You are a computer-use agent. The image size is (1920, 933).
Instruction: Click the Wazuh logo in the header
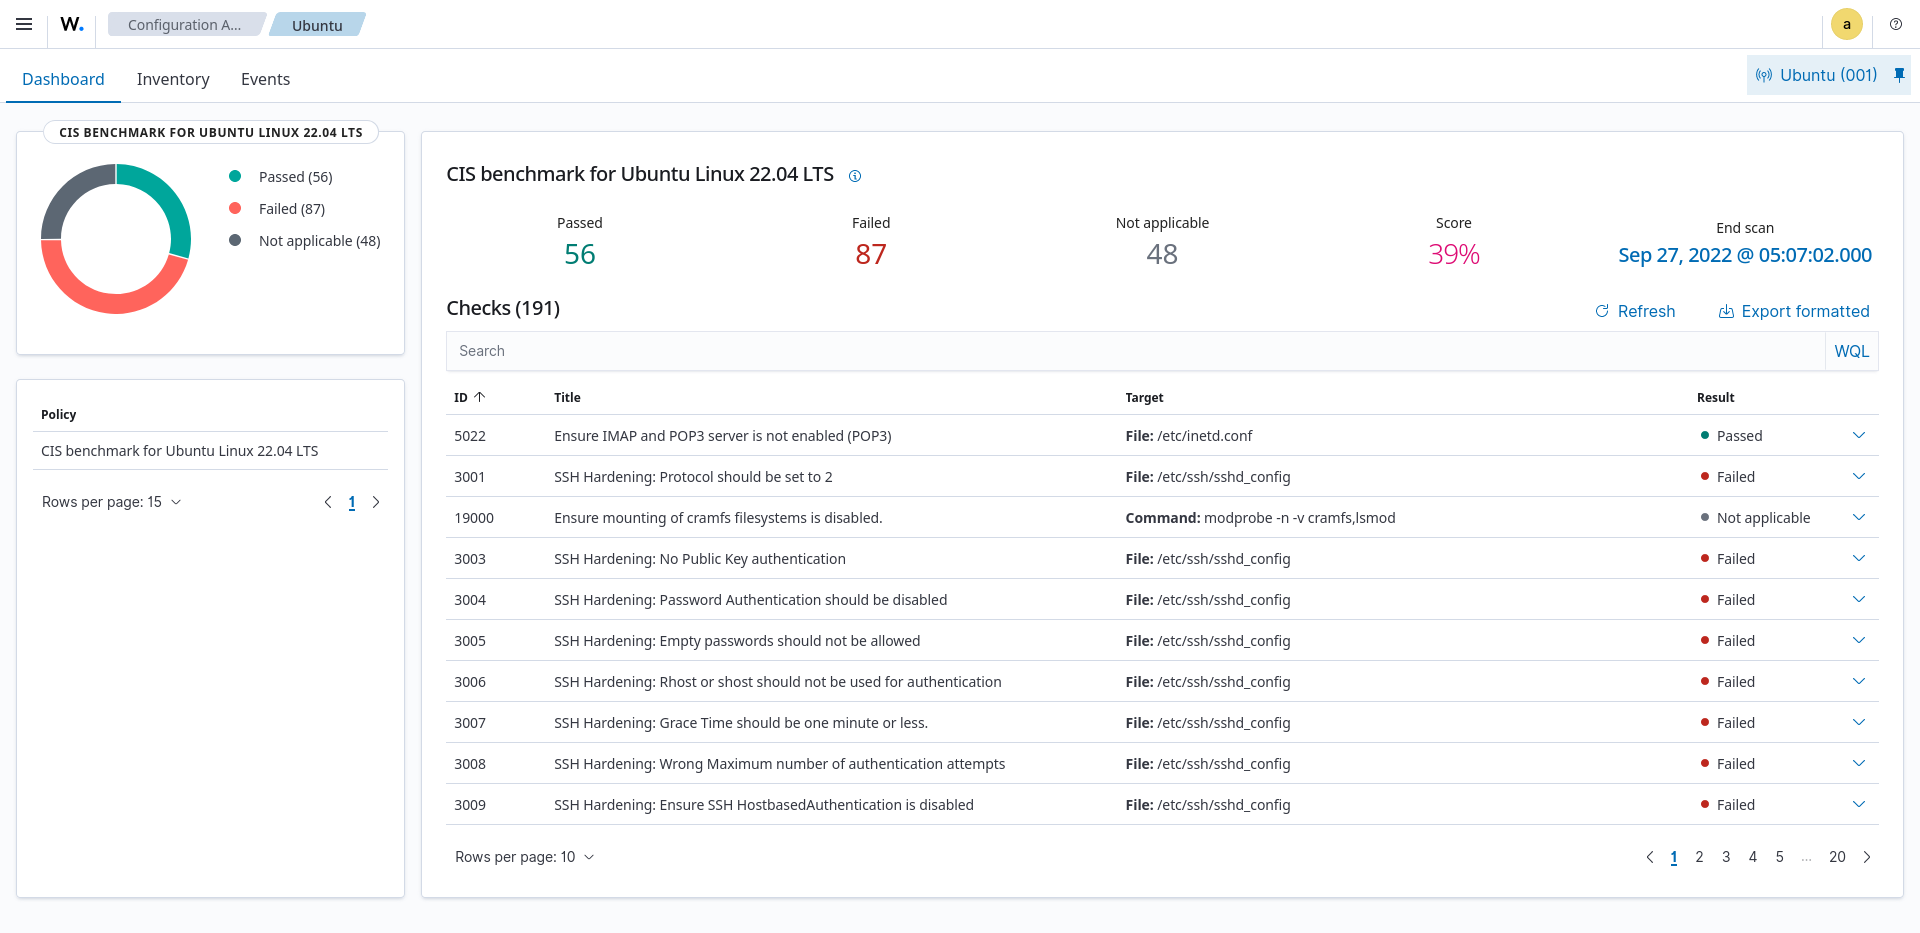[70, 24]
